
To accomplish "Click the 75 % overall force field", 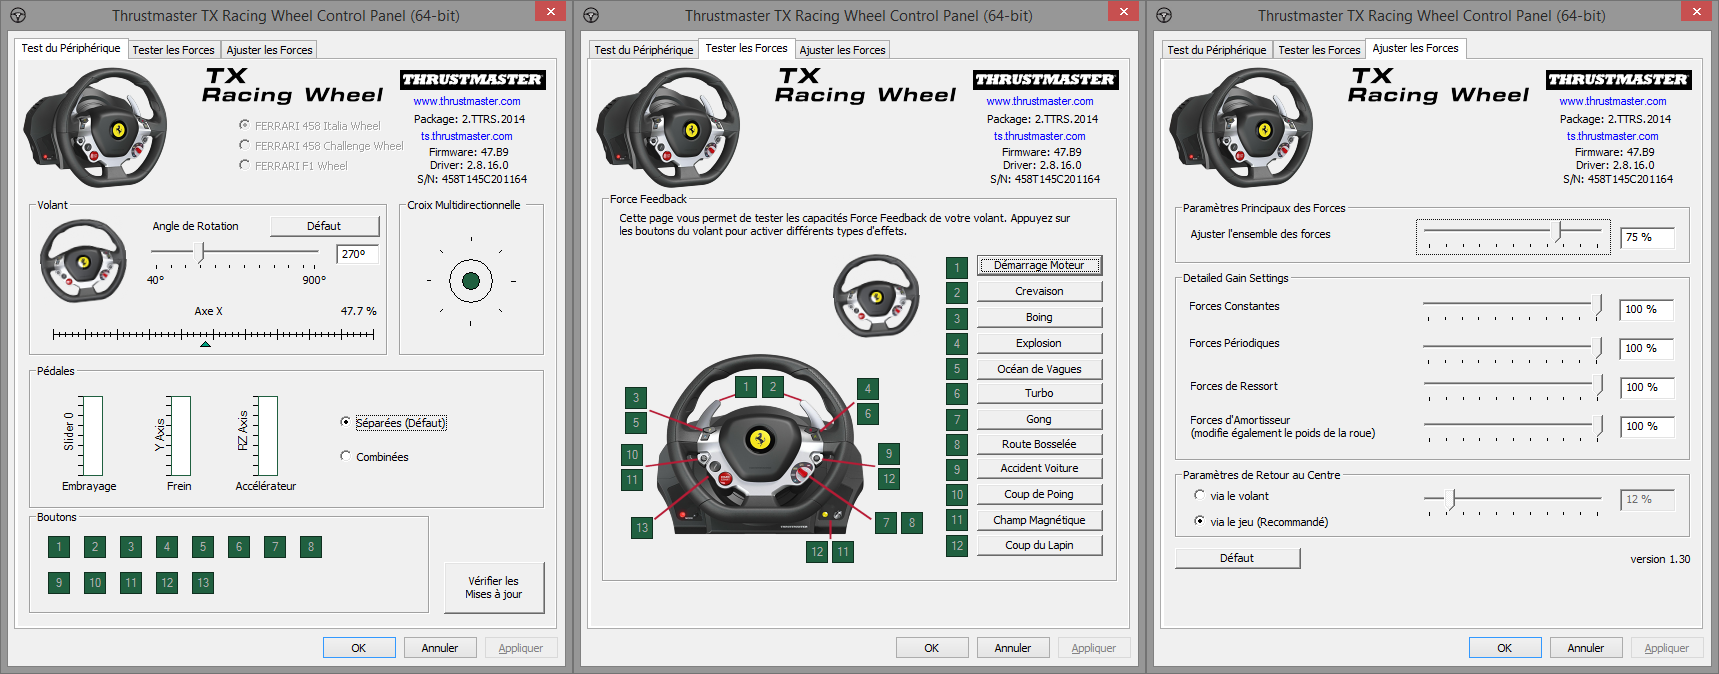I will pyautogui.click(x=1646, y=238).
